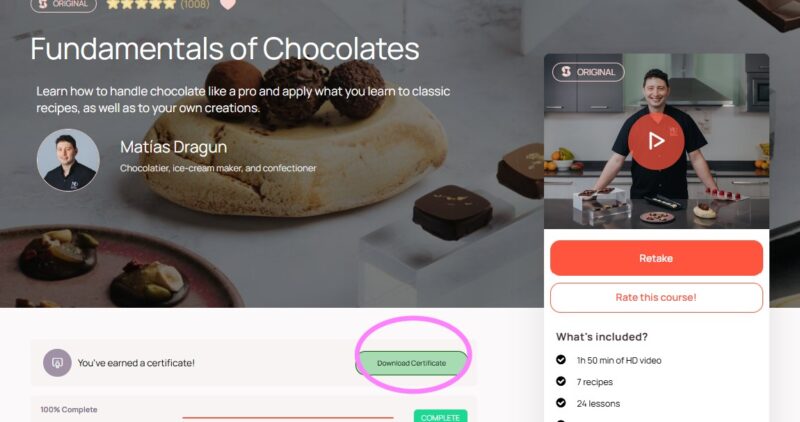This screenshot has width=800, height=422.
Task: Download the course certificate
Action: 411,363
